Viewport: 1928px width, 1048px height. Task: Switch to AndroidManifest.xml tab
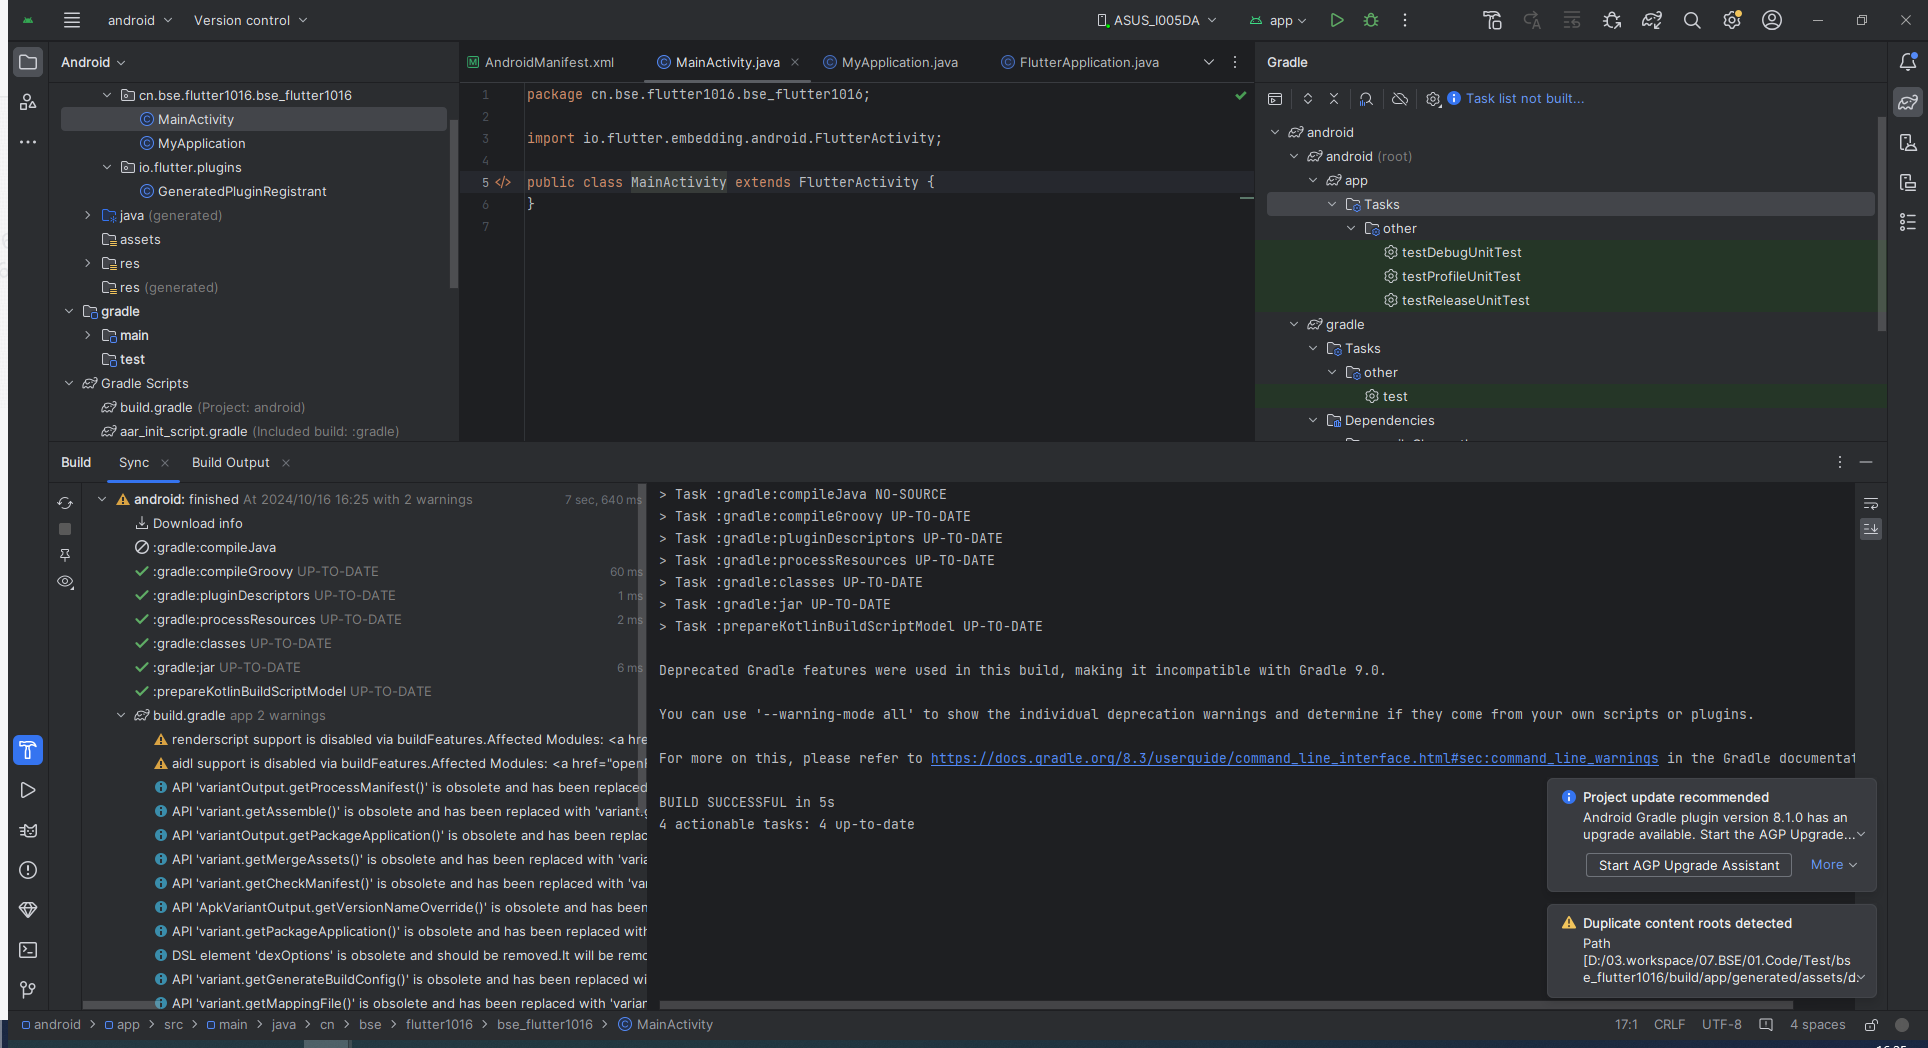(x=541, y=62)
